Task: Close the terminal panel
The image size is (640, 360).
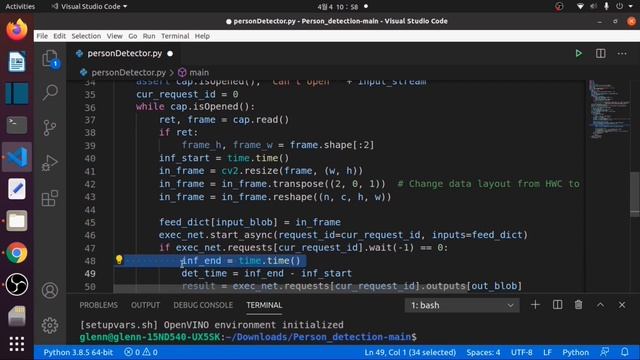Action: click(622, 305)
